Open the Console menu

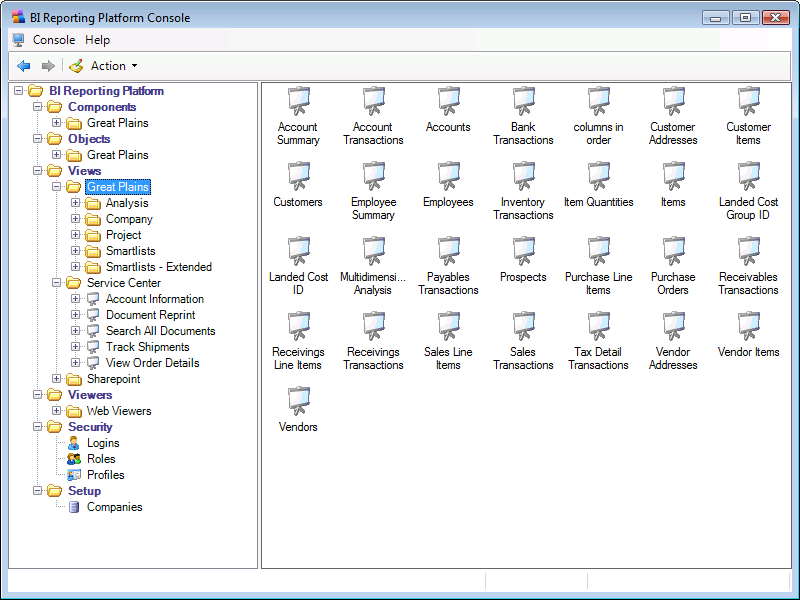tap(53, 40)
